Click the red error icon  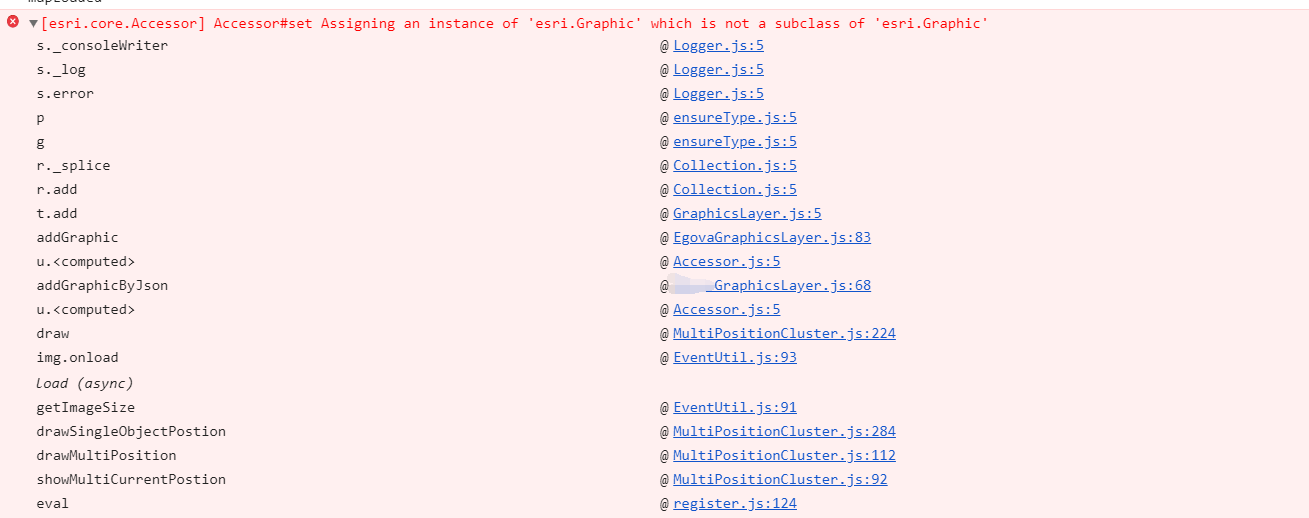click(x=13, y=22)
